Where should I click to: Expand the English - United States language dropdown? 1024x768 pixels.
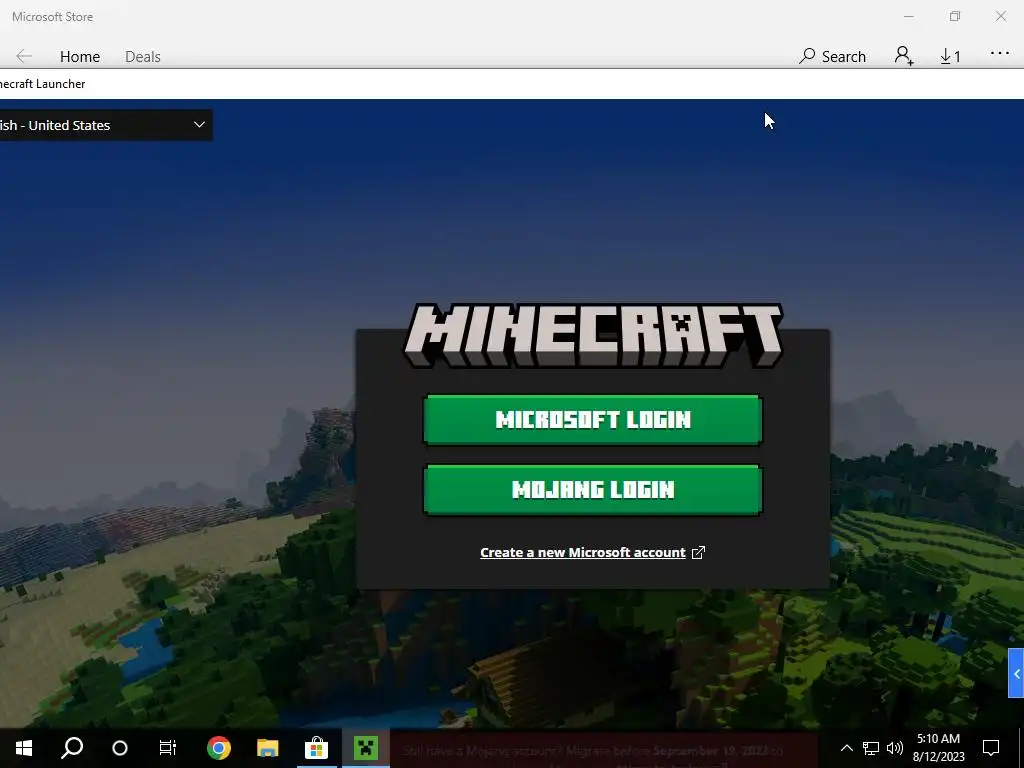tap(106, 125)
